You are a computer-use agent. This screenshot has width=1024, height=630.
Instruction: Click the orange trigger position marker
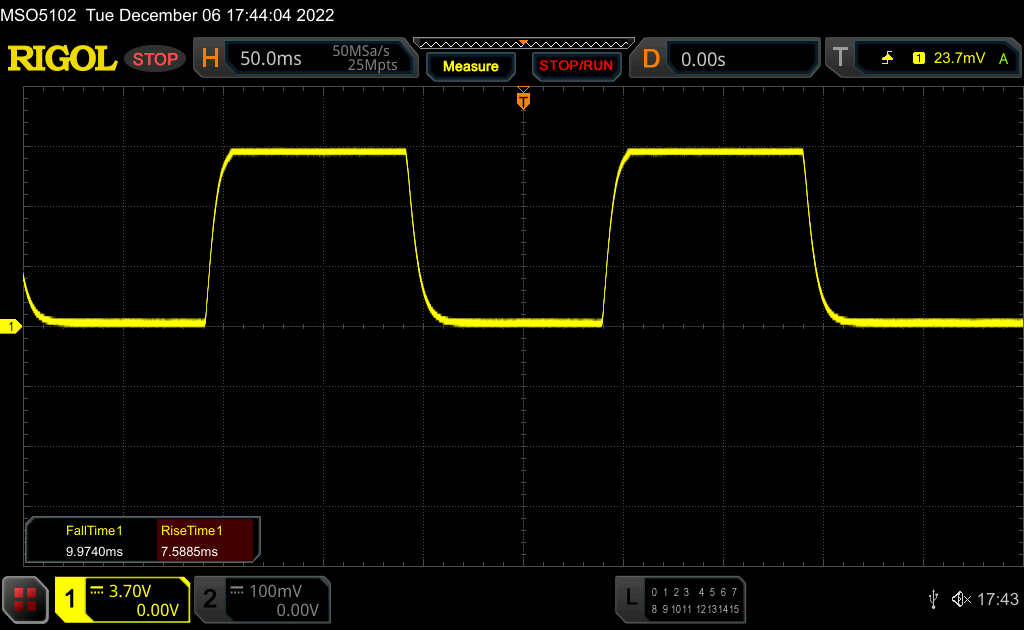(523, 99)
